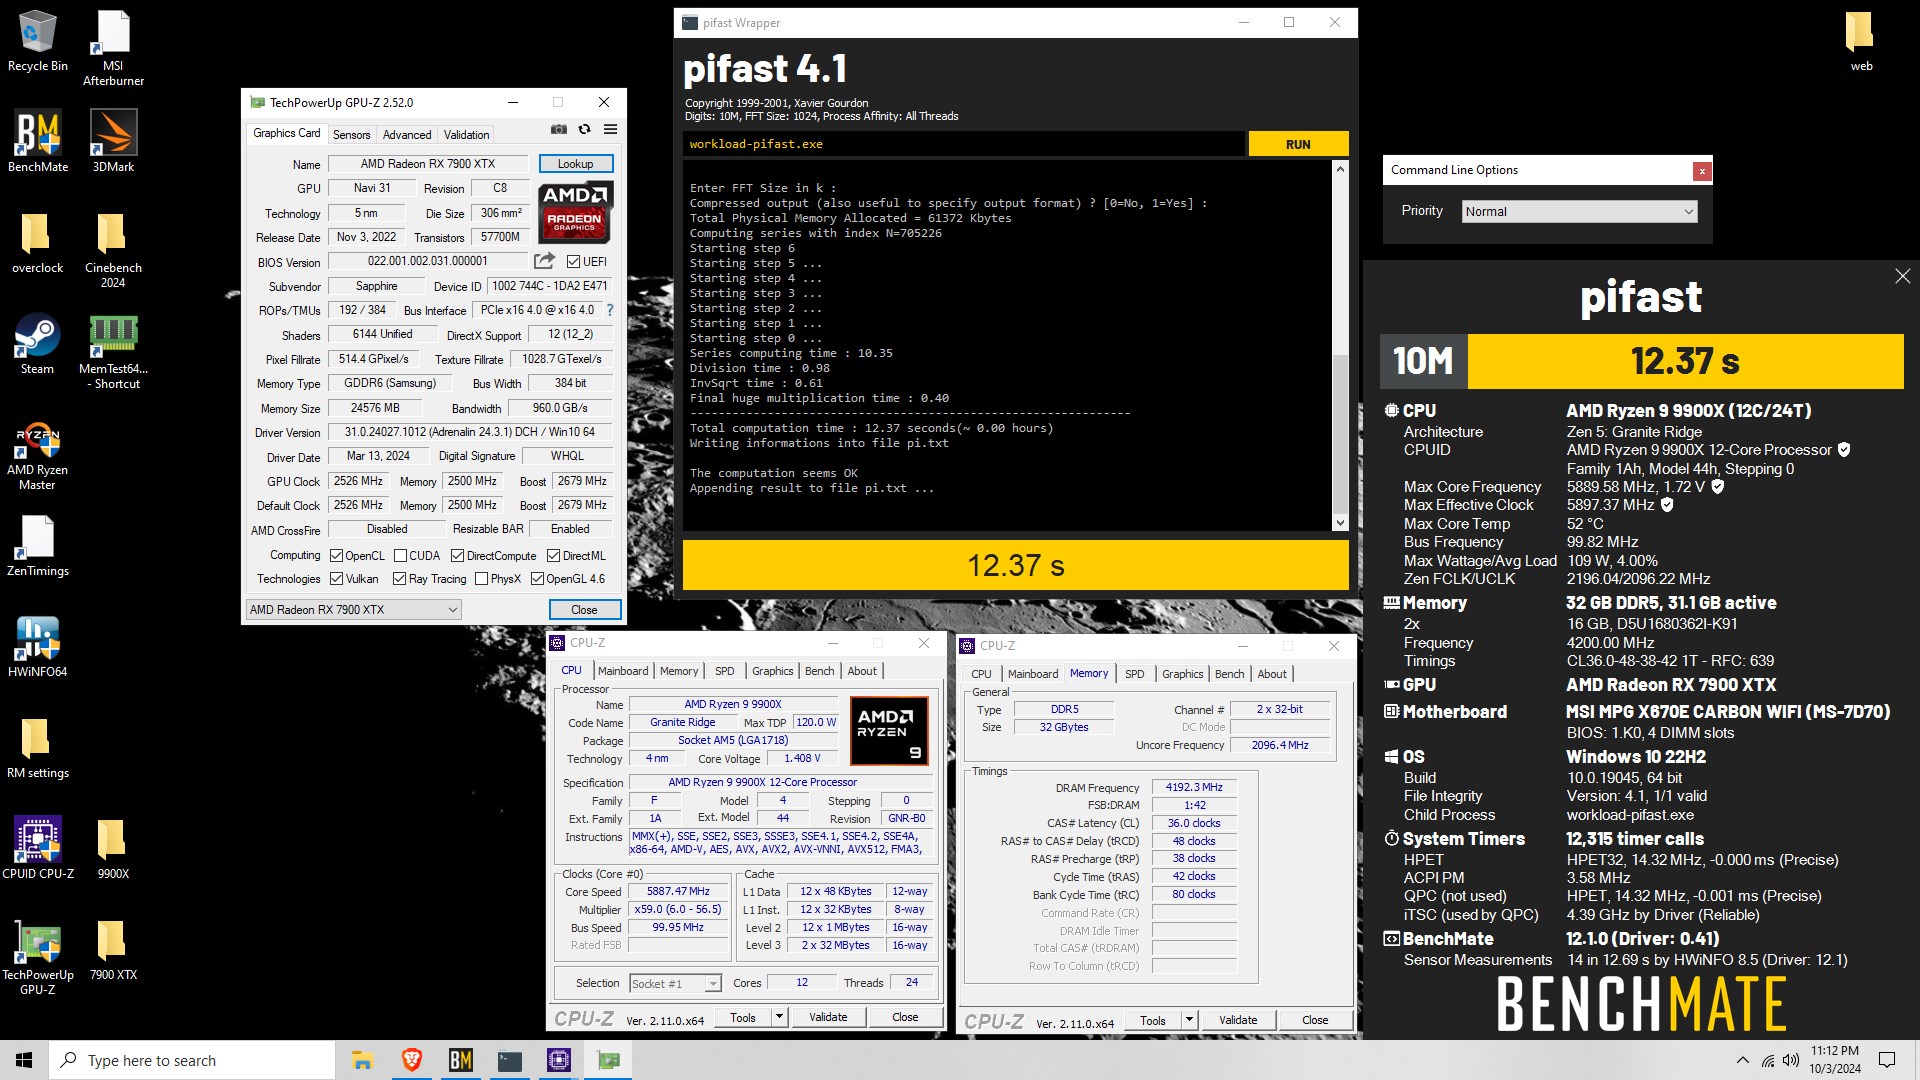Open notification center on taskbar
This screenshot has width=1920, height=1080.
pyautogui.click(x=1887, y=1060)
